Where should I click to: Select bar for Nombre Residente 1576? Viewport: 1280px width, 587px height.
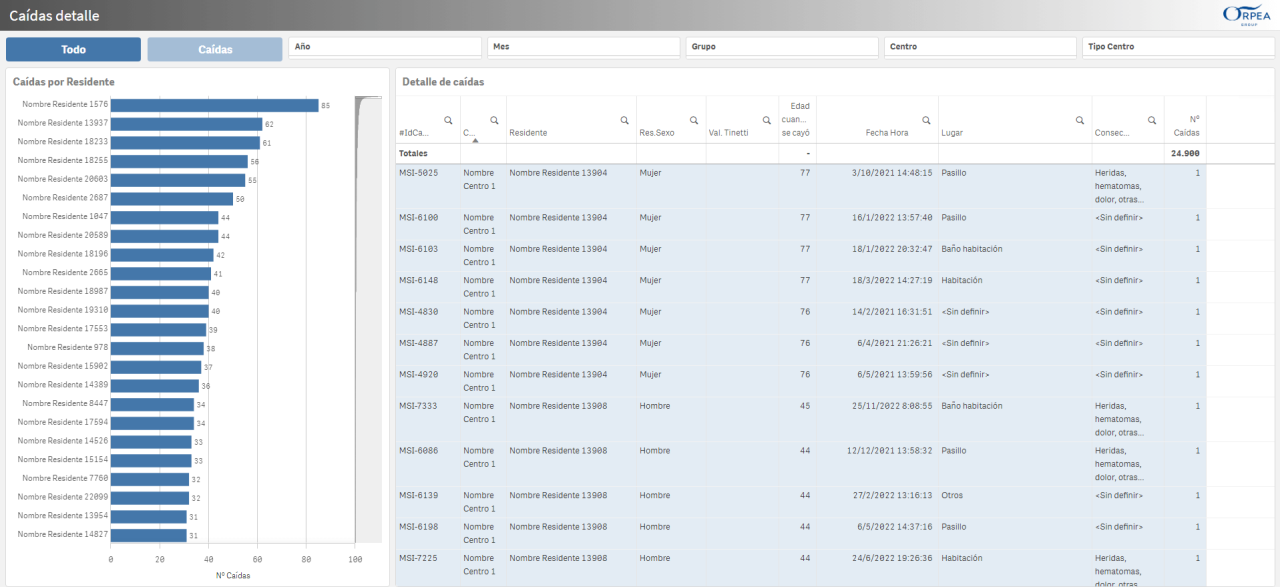pos(214,105)
